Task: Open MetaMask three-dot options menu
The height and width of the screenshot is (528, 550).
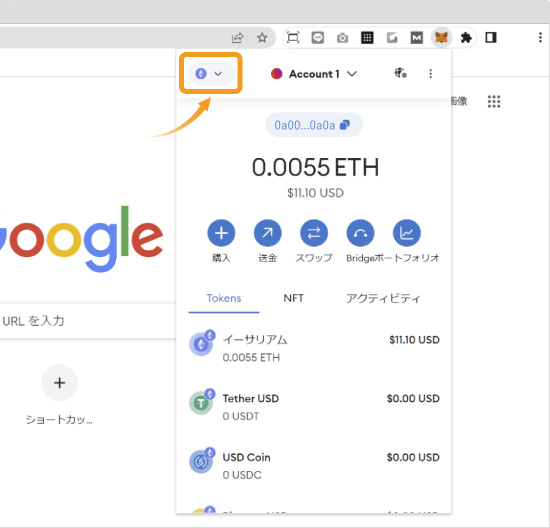Action: [x=430, y=74]
